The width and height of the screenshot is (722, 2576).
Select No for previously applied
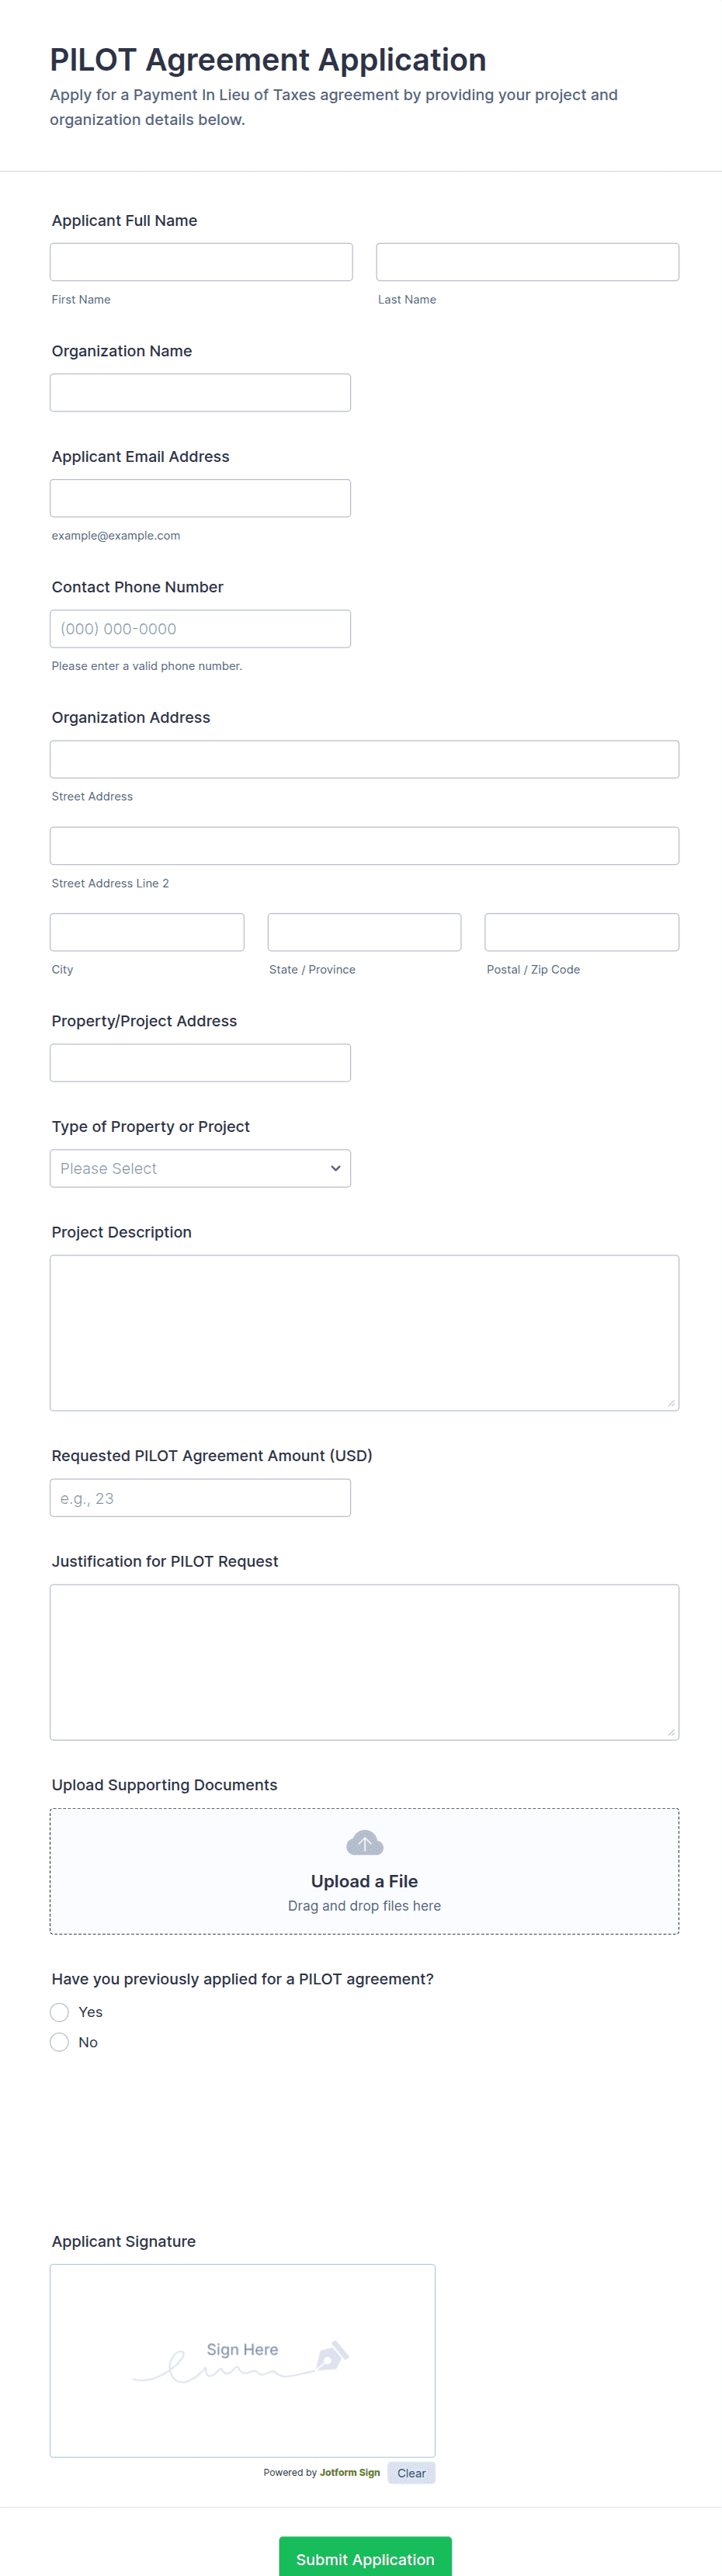tap(60, 2042)
